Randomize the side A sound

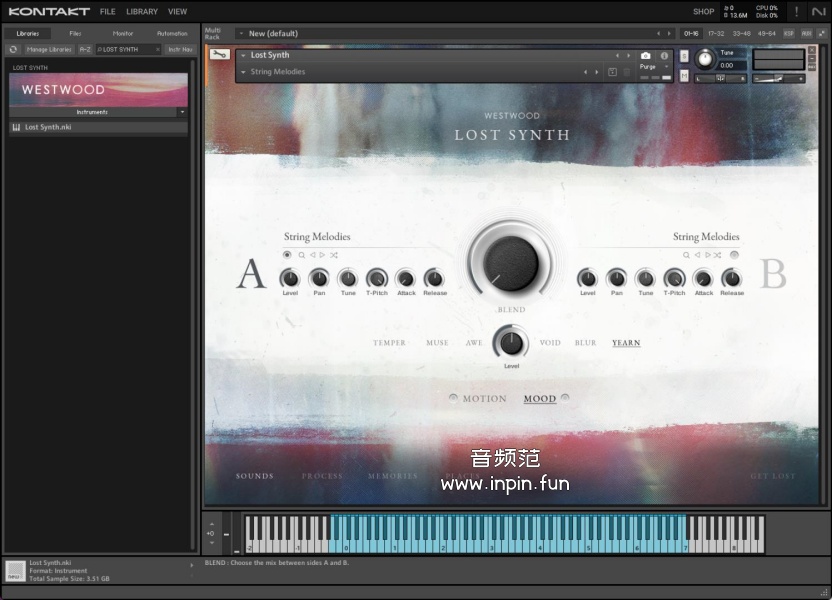(x=334, y=255)
